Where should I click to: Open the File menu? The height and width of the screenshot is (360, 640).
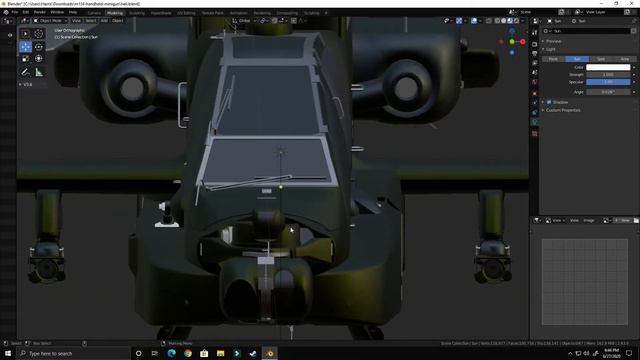click(x=15, y=13)
